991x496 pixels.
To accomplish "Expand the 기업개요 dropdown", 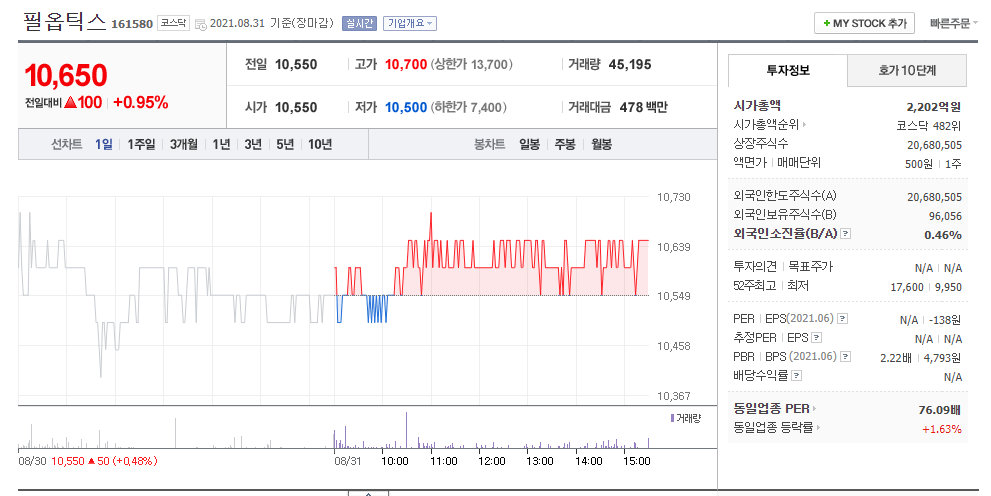I will click(x=410, y=23).
